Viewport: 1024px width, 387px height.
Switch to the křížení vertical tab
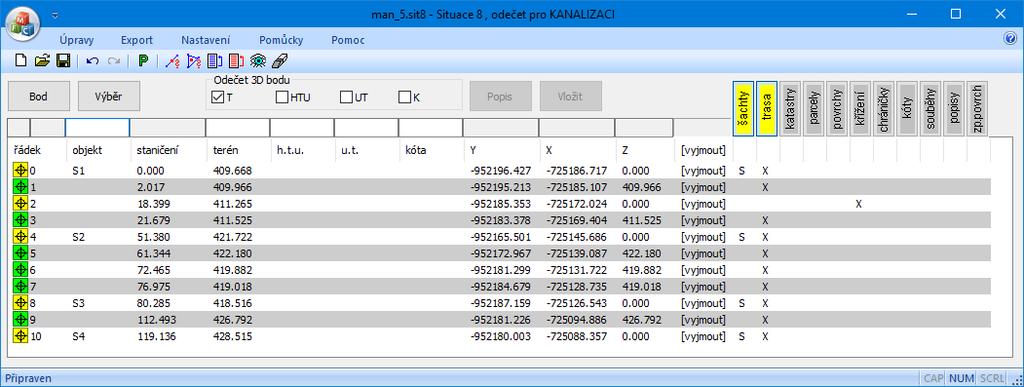pyautogui.click(x=861, y=109)
